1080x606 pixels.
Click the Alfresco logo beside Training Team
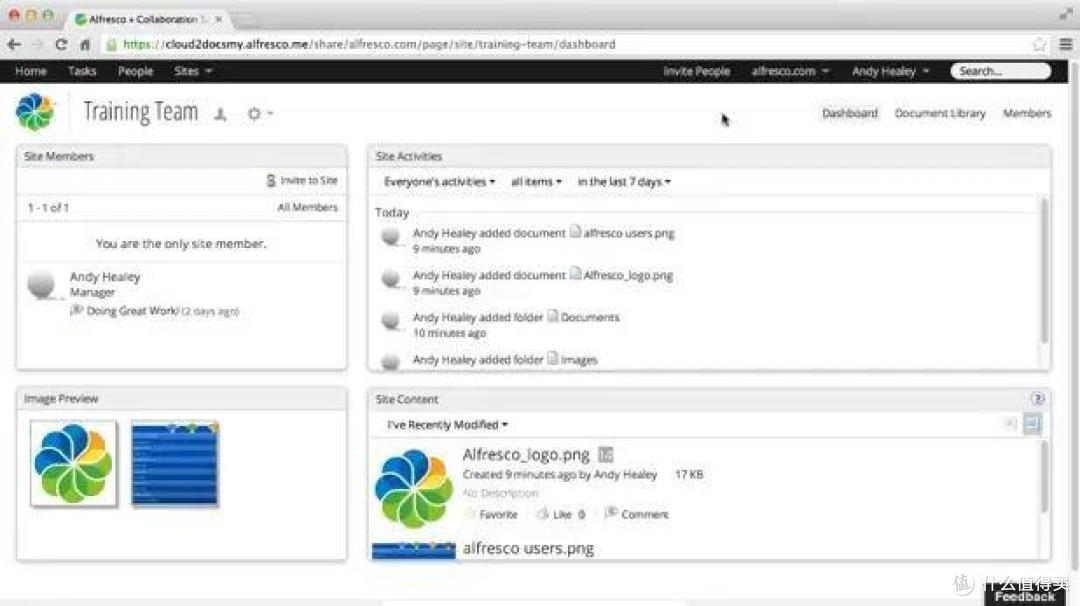click(x=35, y=112)
